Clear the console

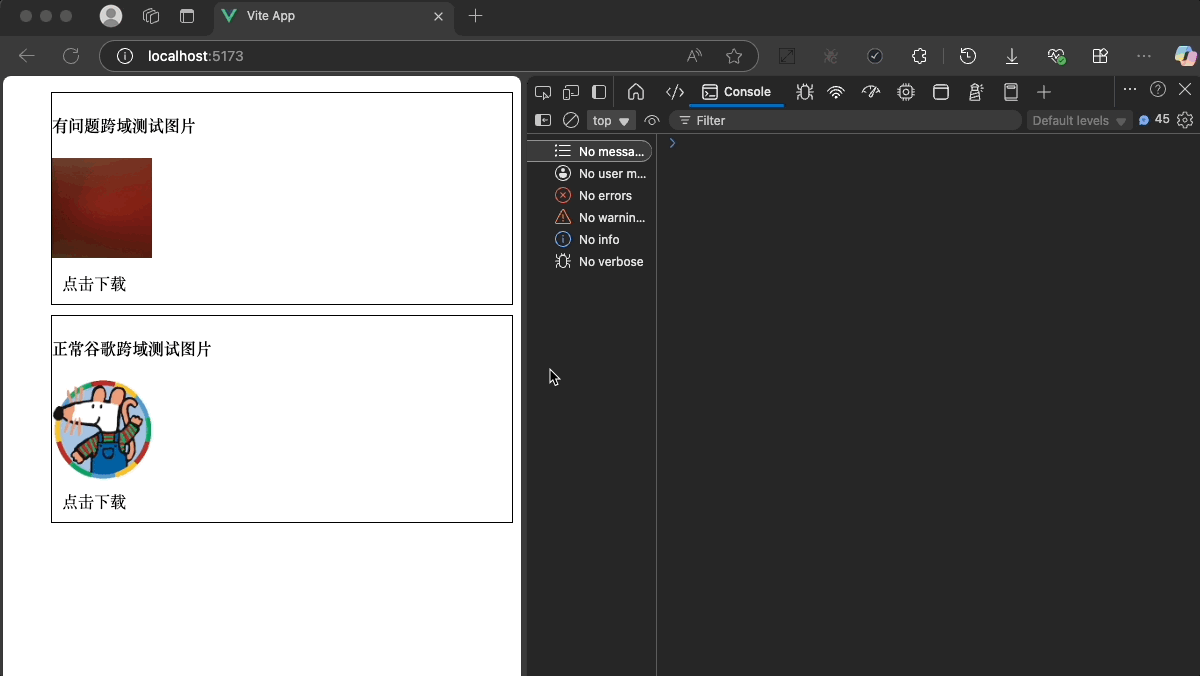pos(571,120)
